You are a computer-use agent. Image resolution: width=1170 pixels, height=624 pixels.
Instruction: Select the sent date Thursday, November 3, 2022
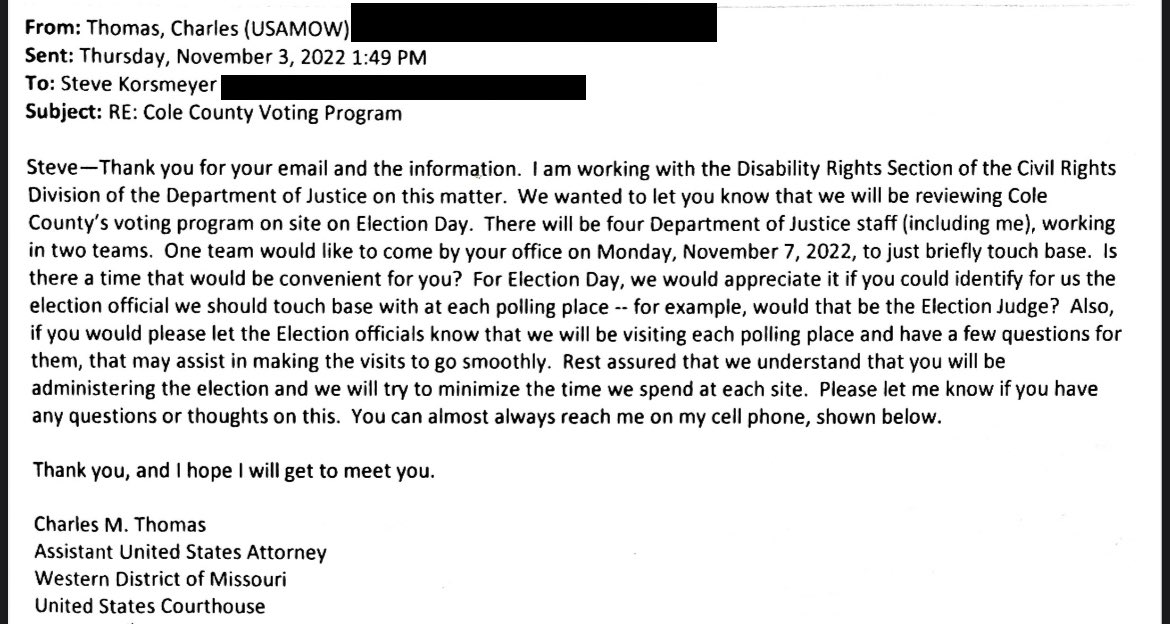212,57
